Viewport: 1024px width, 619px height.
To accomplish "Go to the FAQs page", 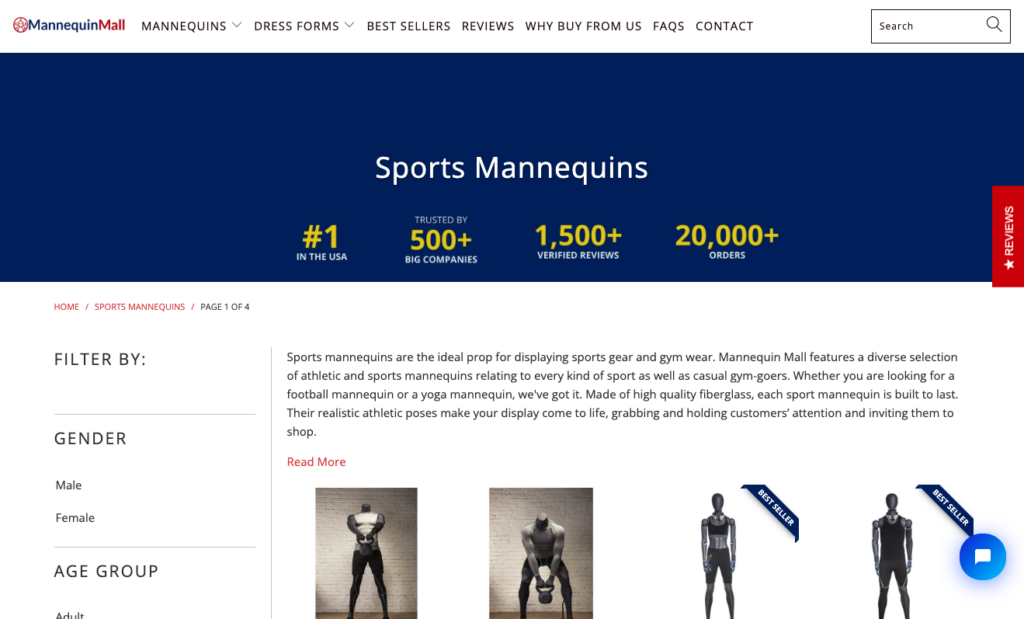I will pyautogui.click(x=669, y=26).
